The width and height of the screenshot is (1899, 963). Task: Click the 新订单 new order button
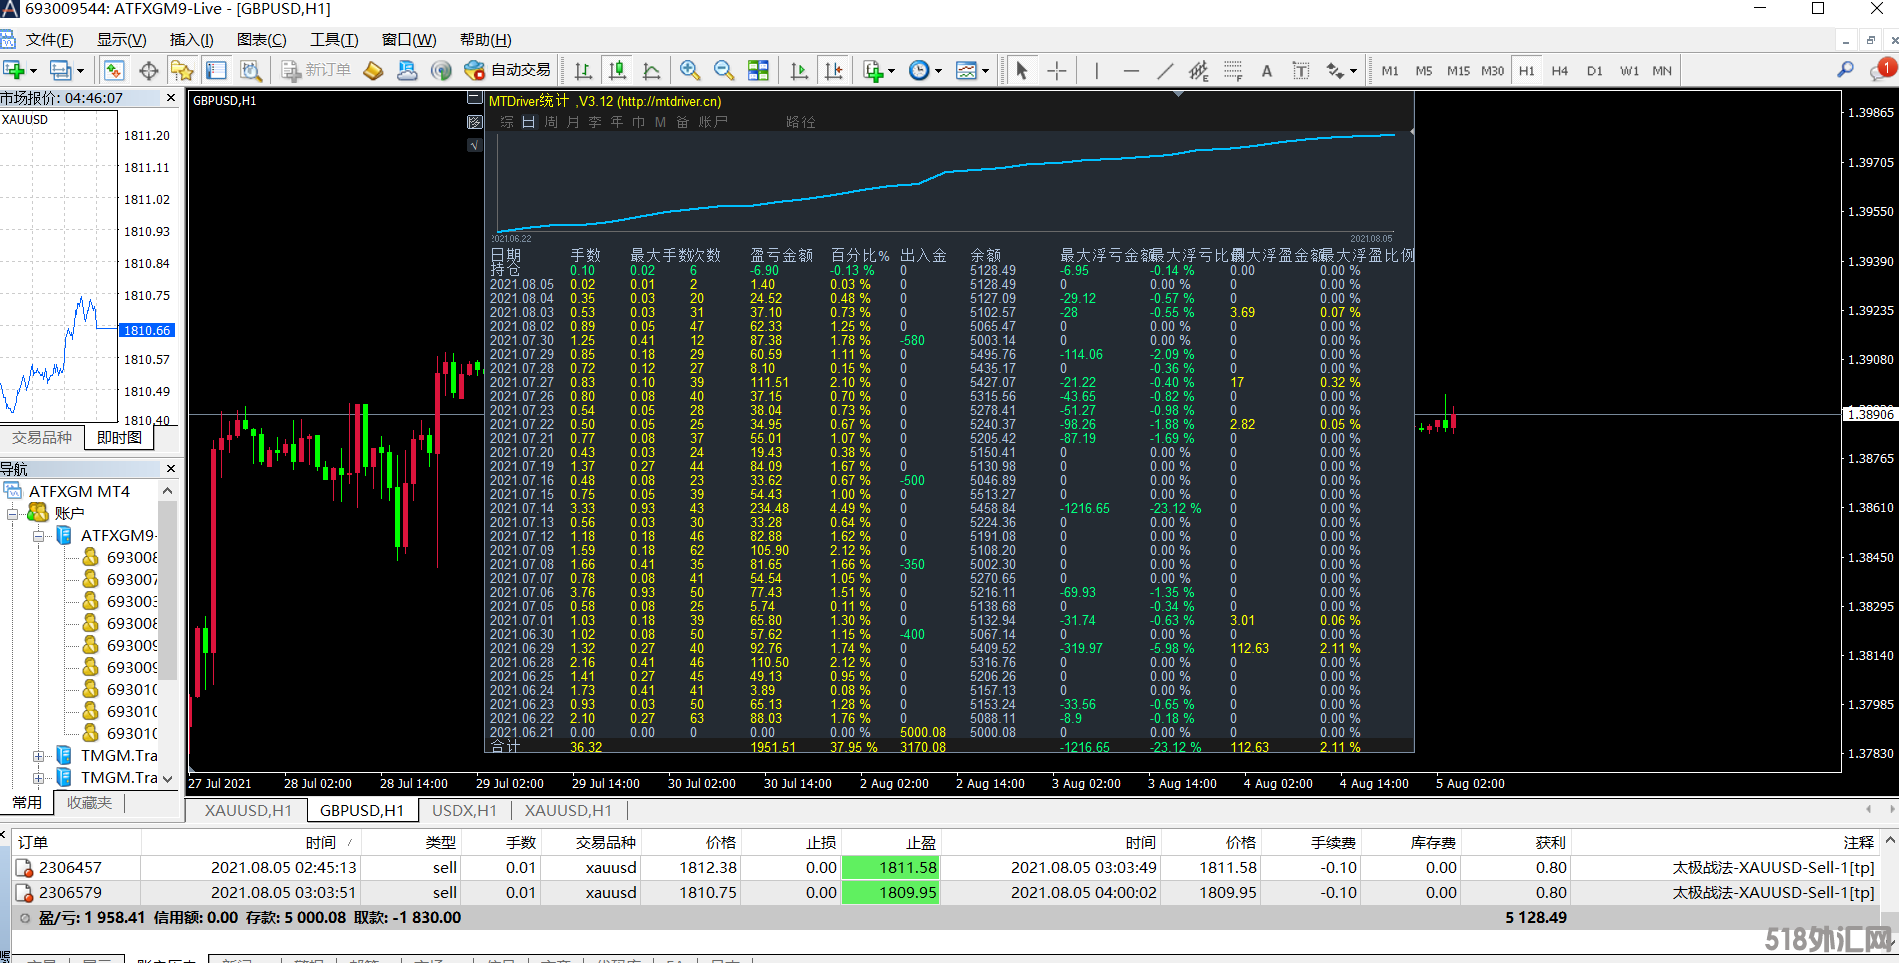[x=316, y=70]
